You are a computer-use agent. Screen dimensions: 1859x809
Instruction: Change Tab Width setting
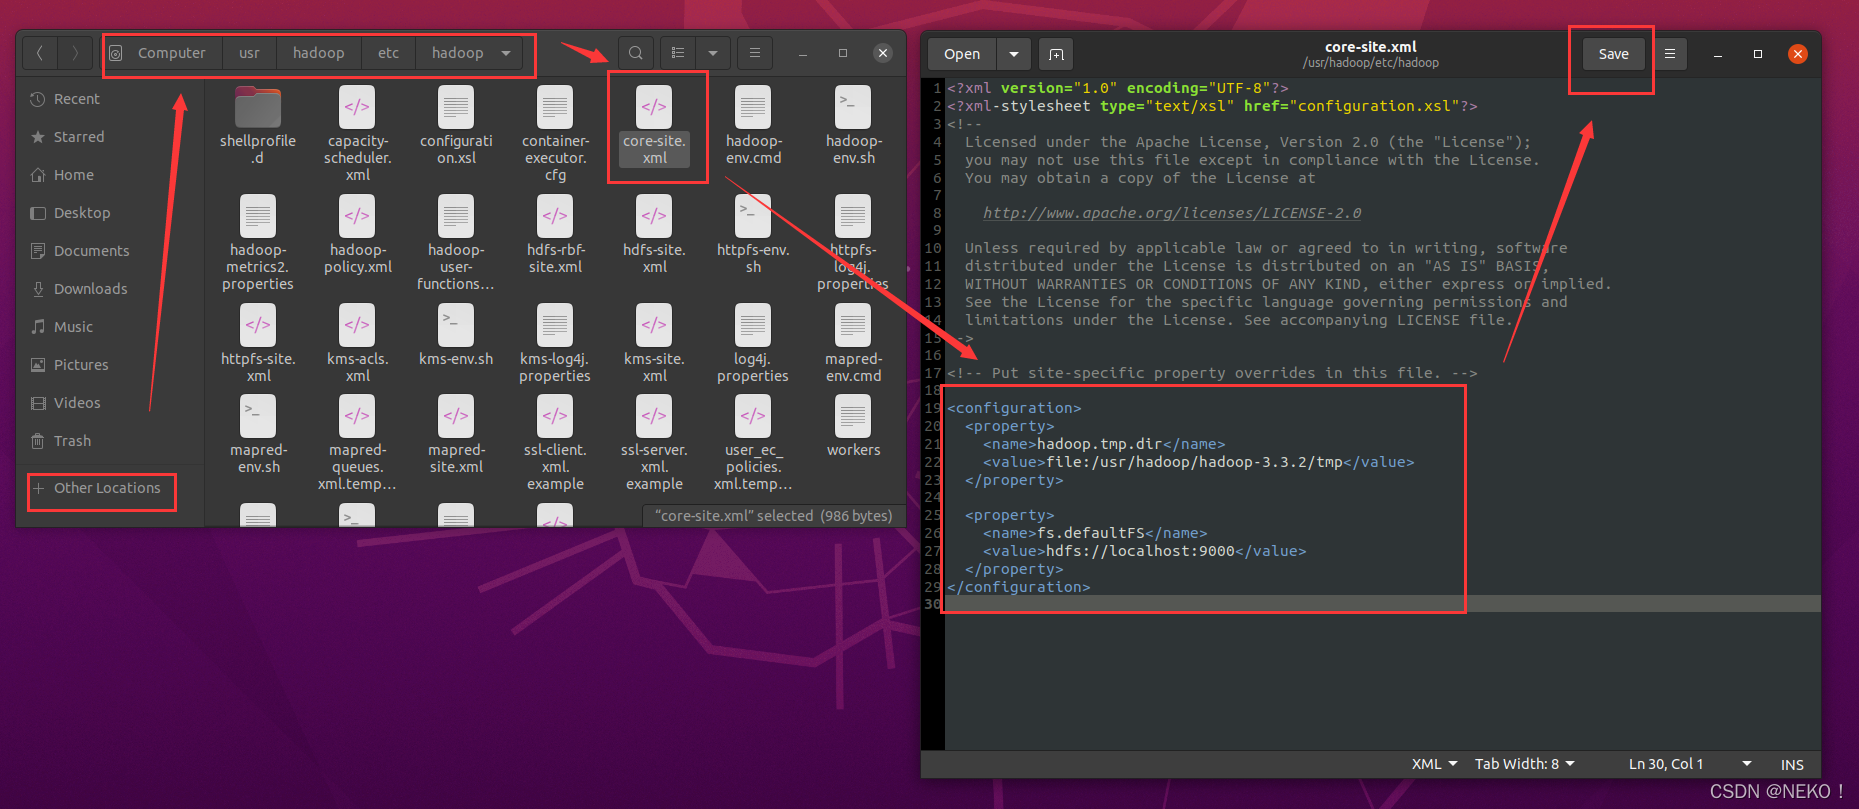[1525, 764]
